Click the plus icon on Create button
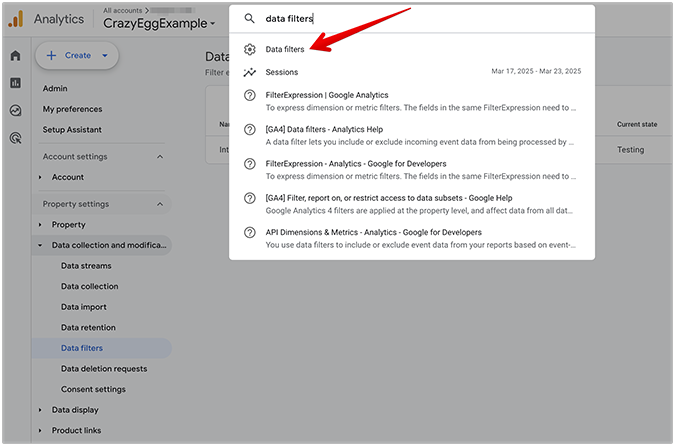 (51, 56)
